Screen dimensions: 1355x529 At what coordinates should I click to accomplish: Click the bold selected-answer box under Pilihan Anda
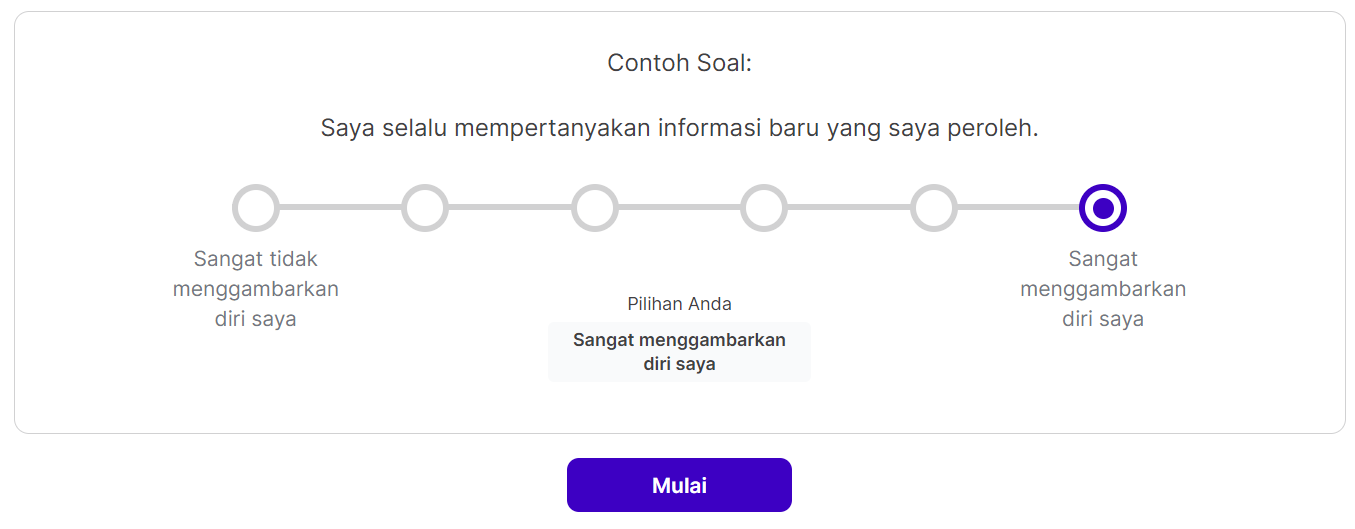tap(679, 352)
